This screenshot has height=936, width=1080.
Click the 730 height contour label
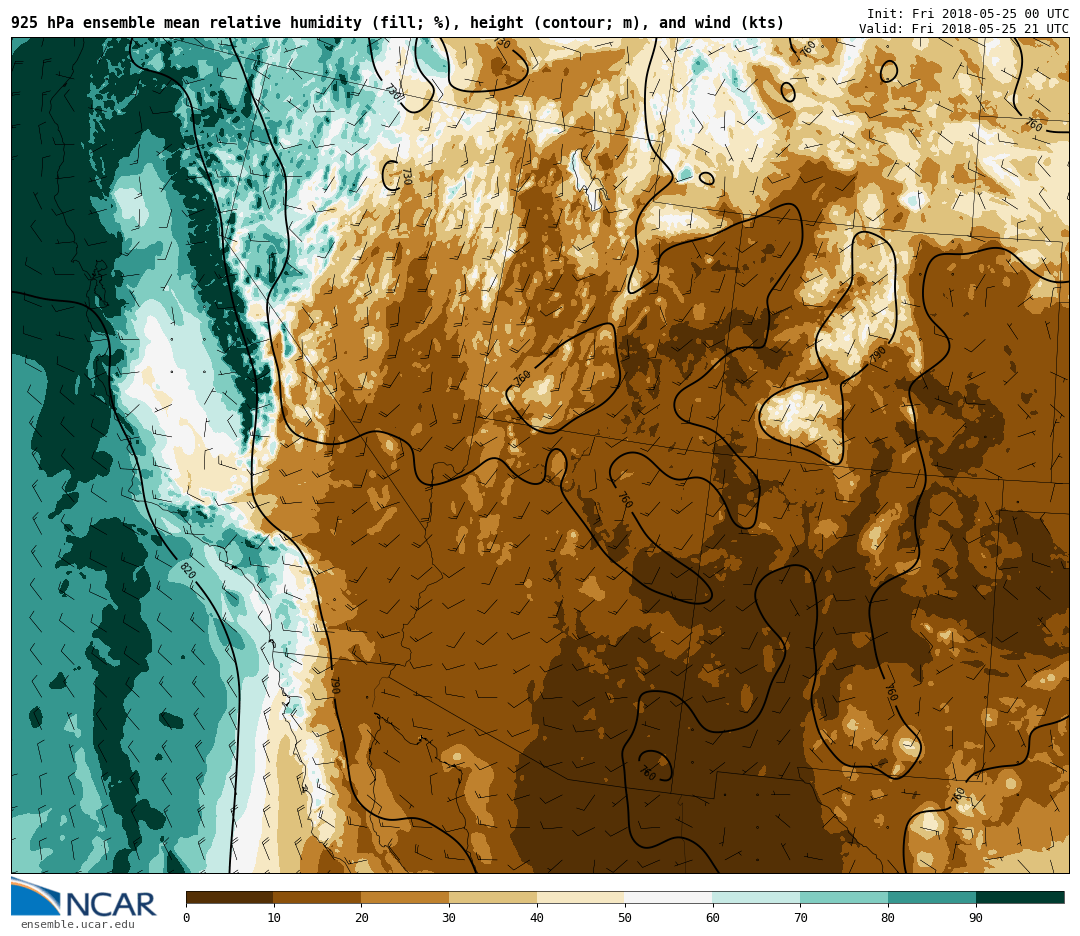pyautogui.click(x=406, y=176)
